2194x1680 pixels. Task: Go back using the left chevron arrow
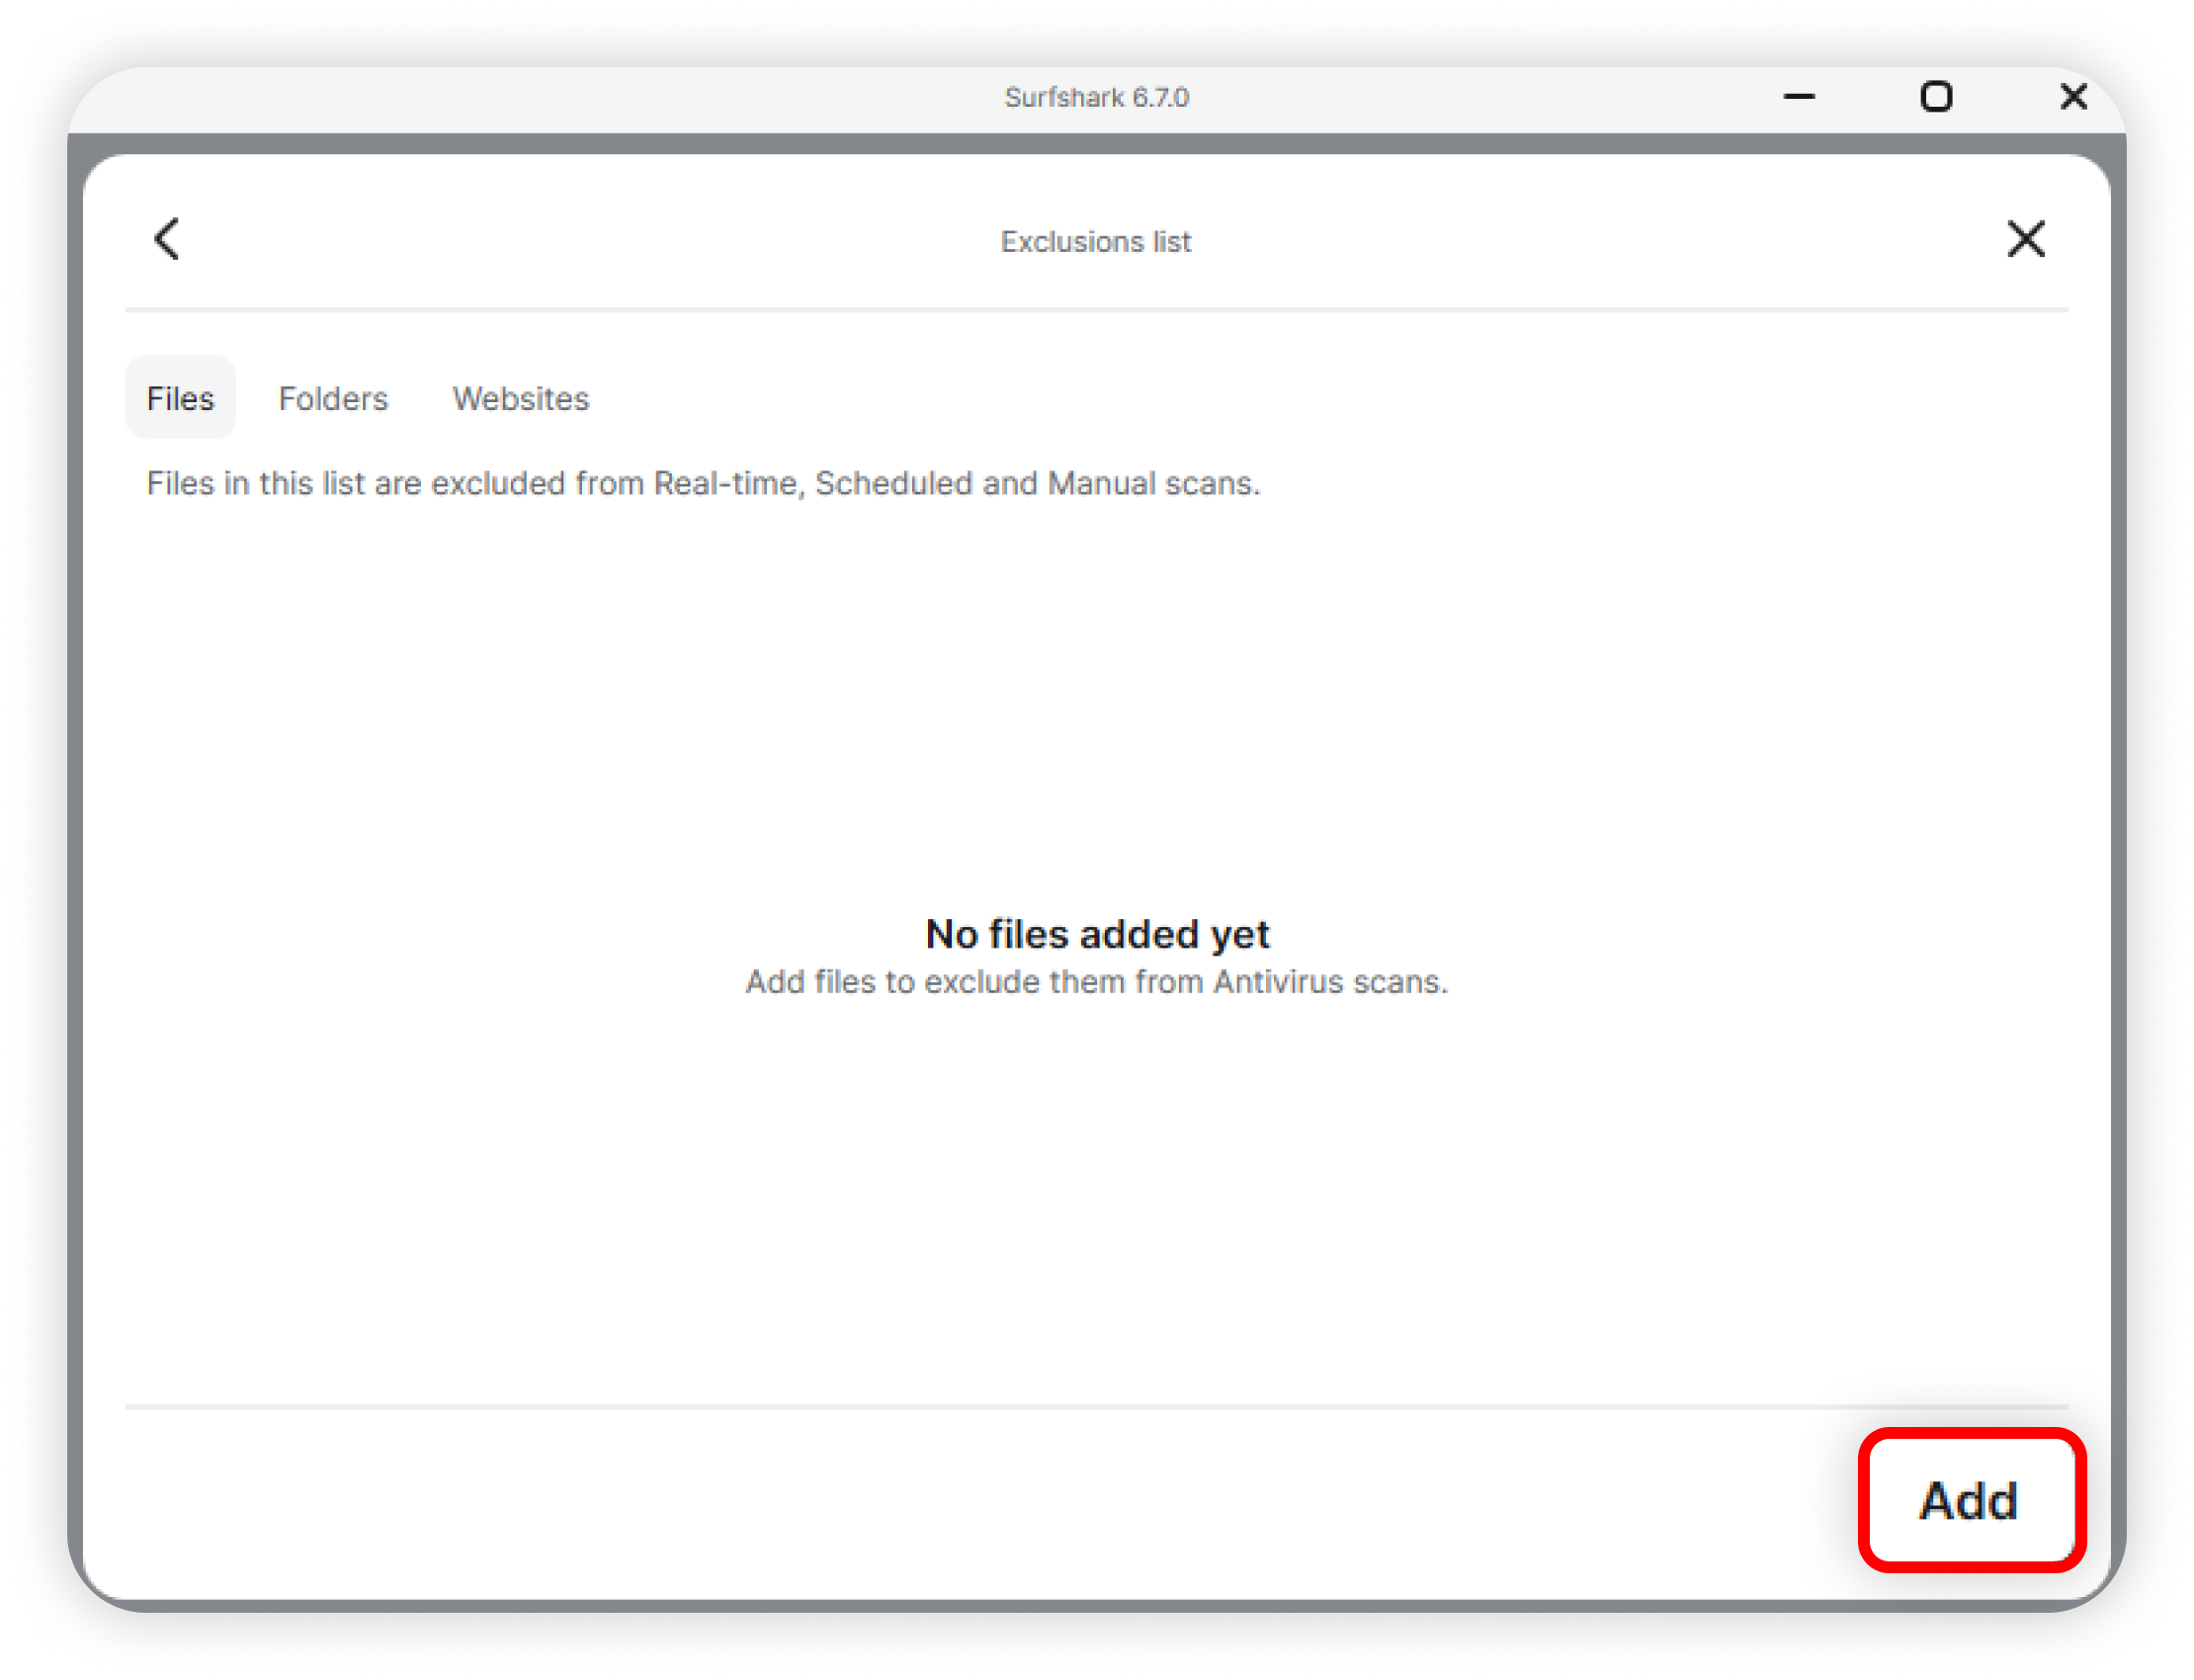[x=168, y=240]
